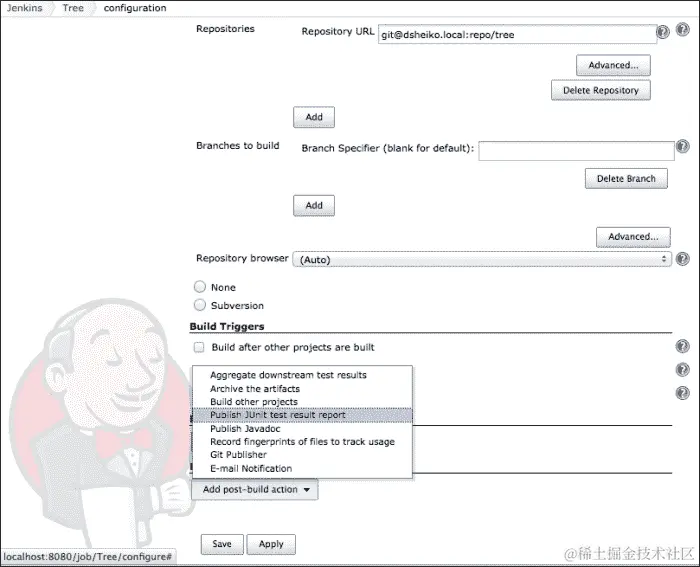Open help icon for Repository browser

click(x=682, y=259)
